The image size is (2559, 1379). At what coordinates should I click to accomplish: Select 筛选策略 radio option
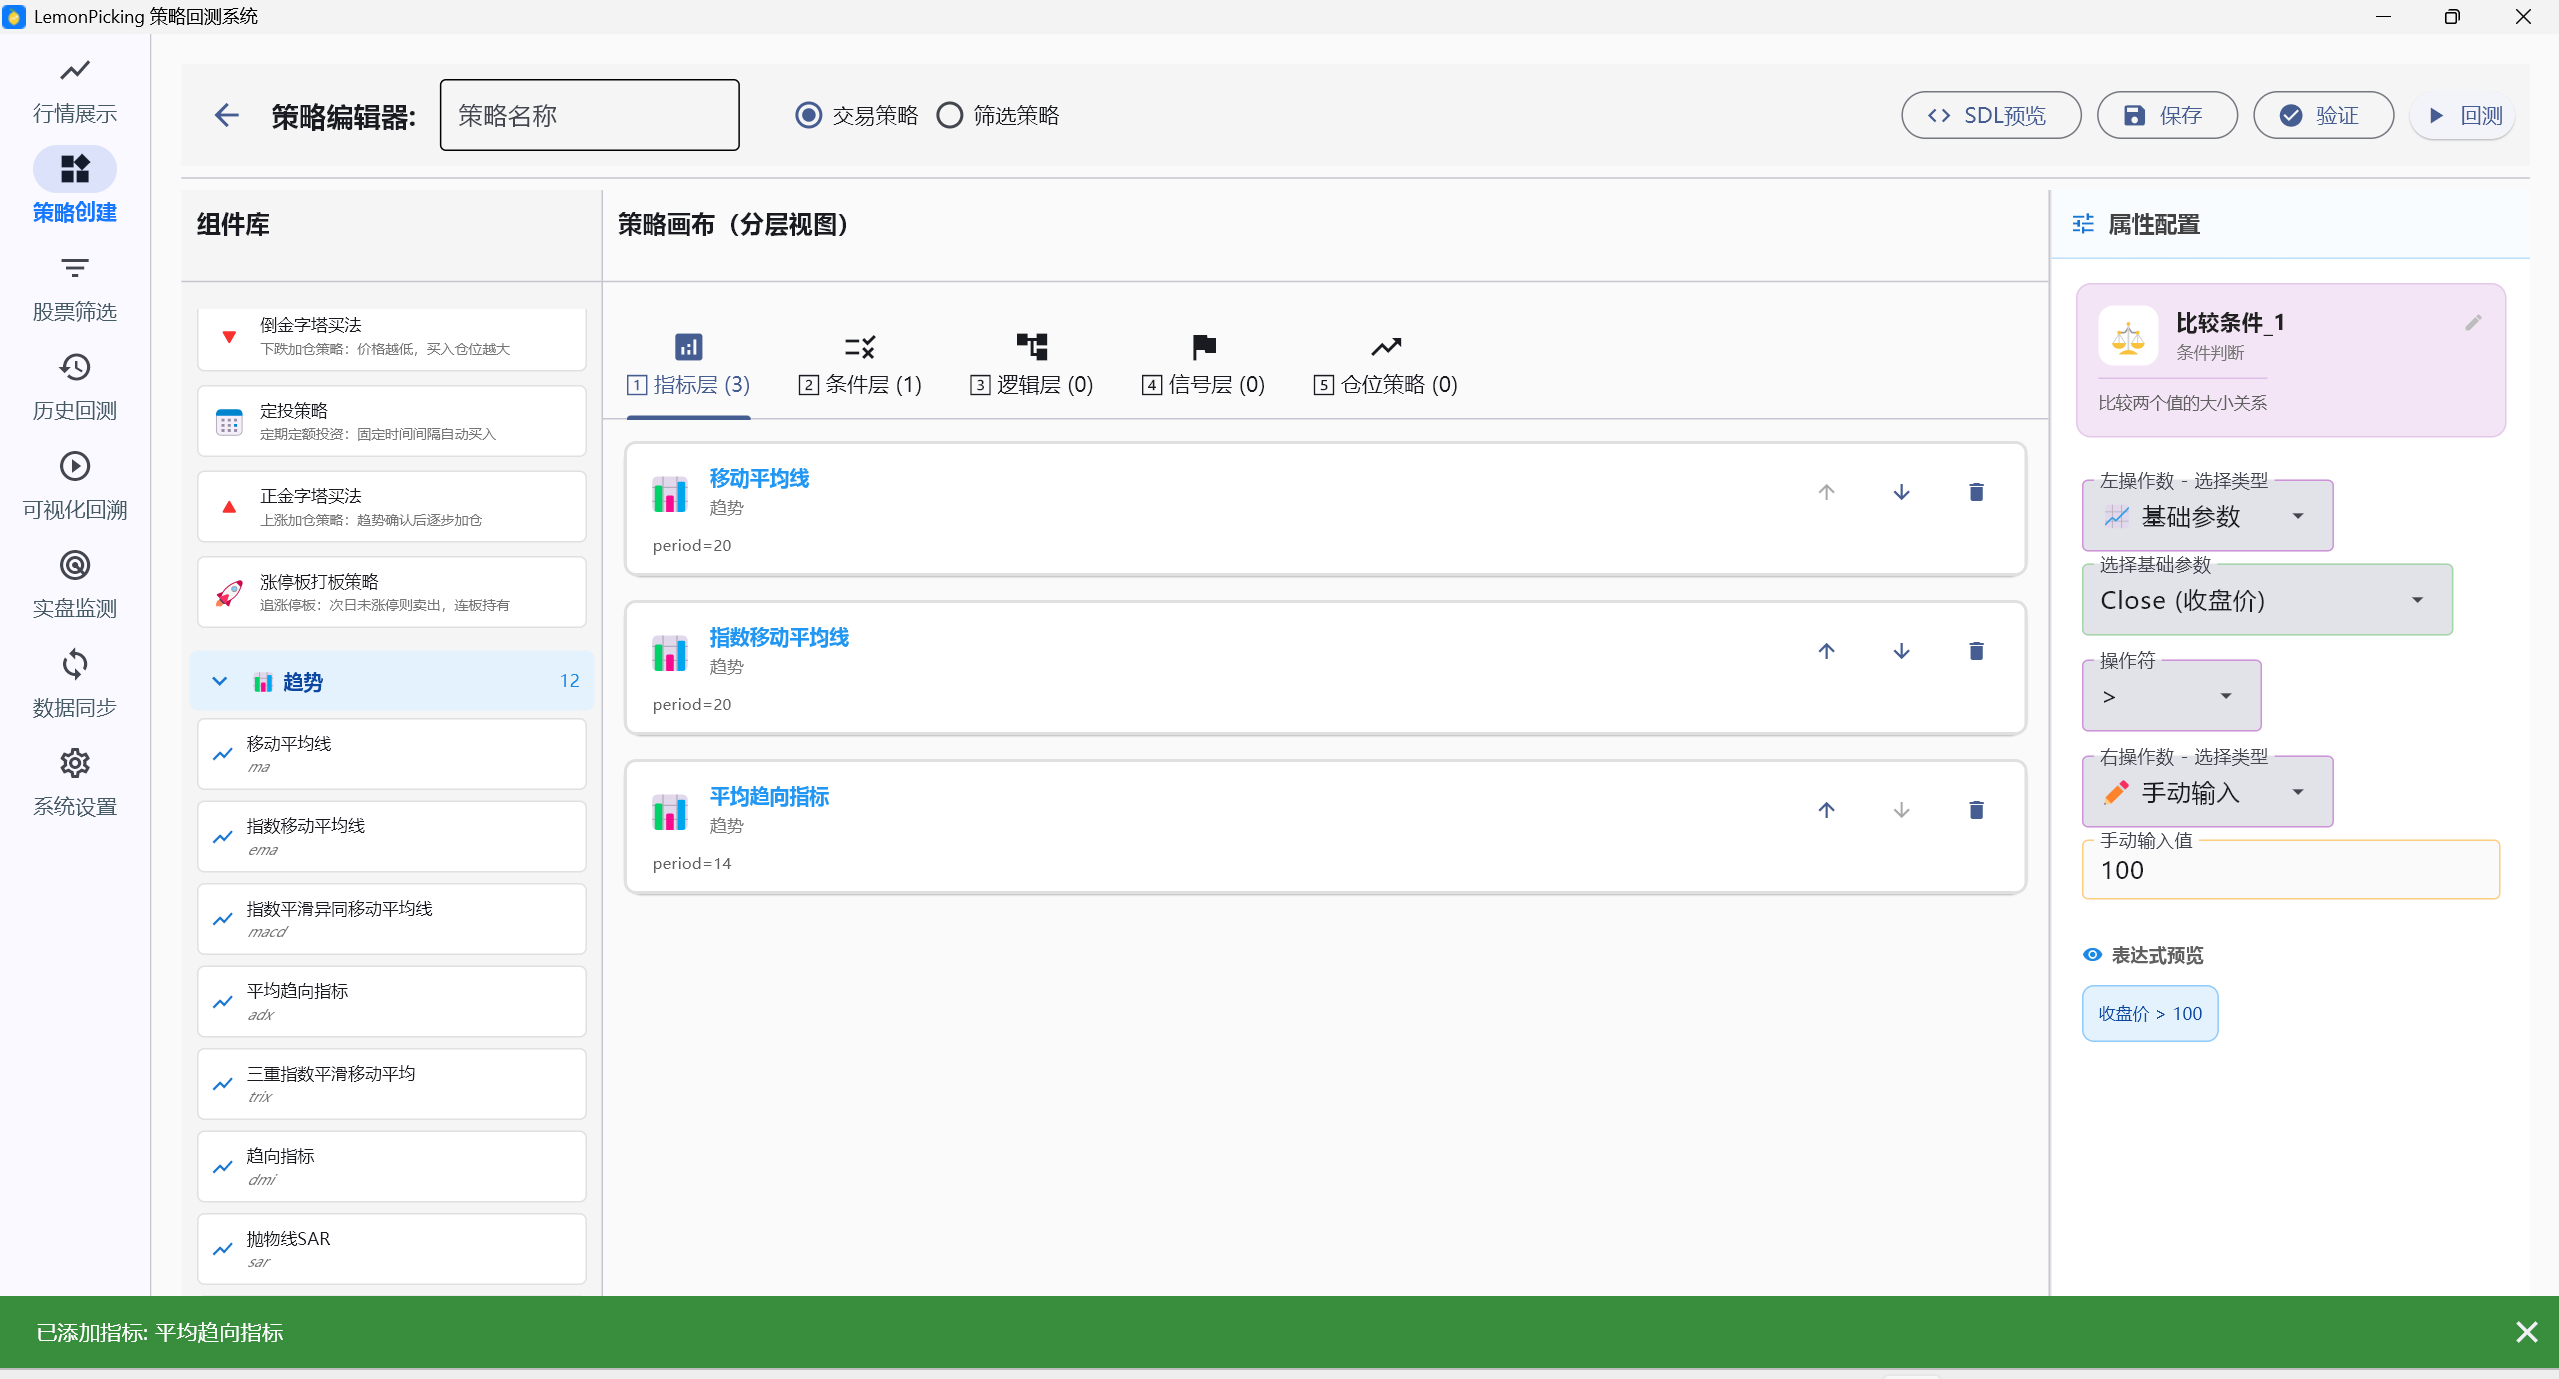tap(950, 116)
